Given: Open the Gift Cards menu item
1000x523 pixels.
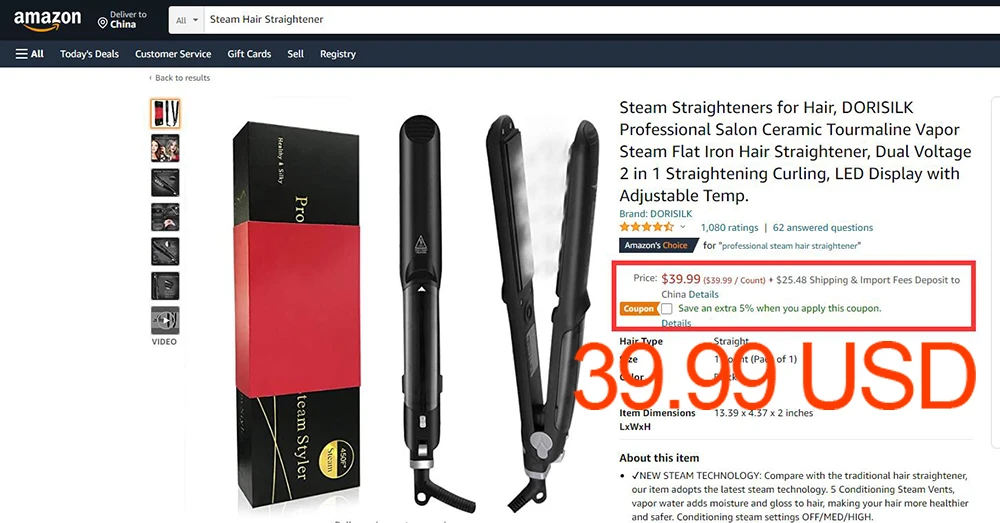Looking at the screenshot, I should [249, 54].
